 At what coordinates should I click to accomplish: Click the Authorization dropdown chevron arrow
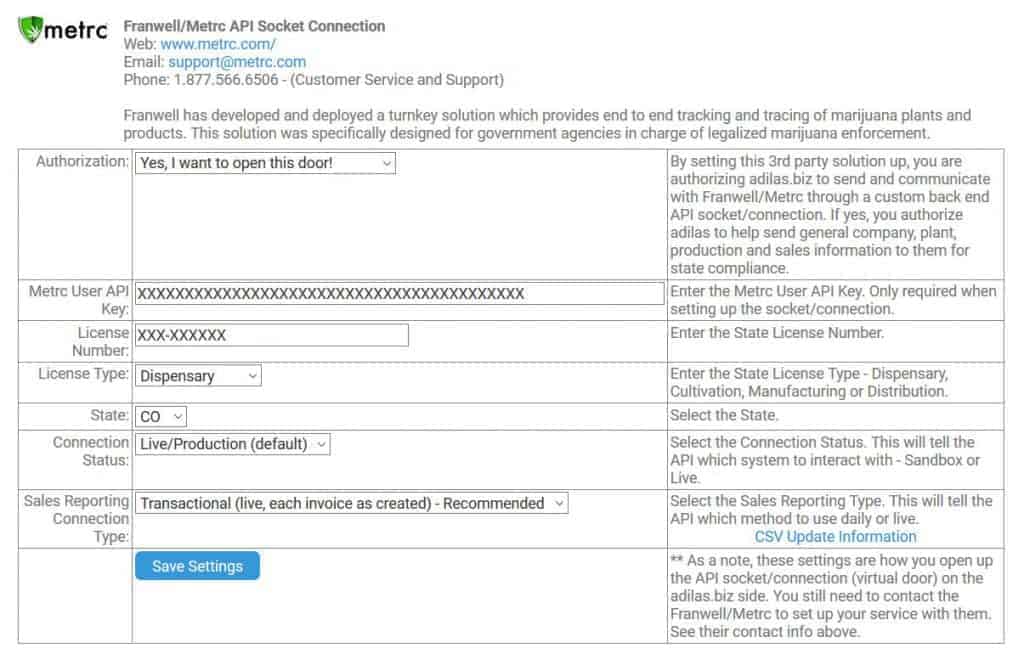pyautogui.click(x=387, y=163)
